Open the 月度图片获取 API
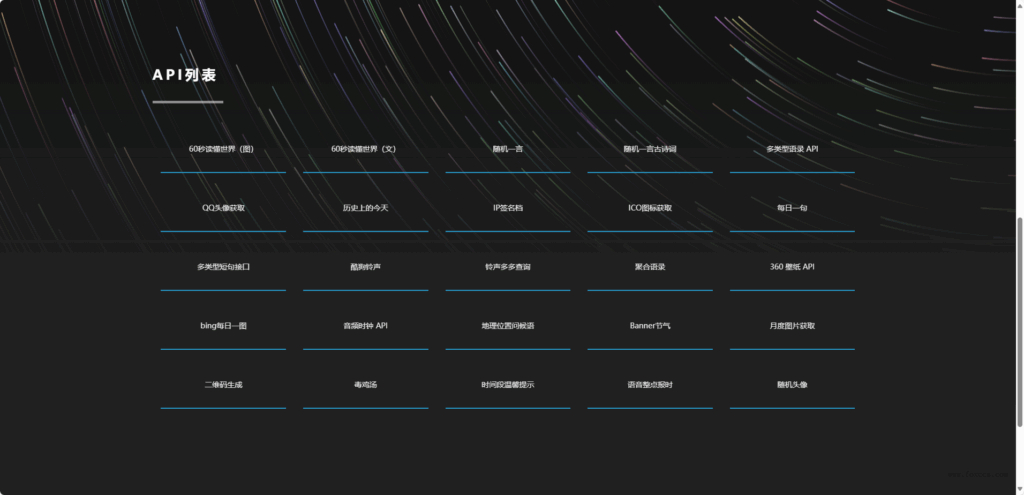1024x495 pixels. 792,326
